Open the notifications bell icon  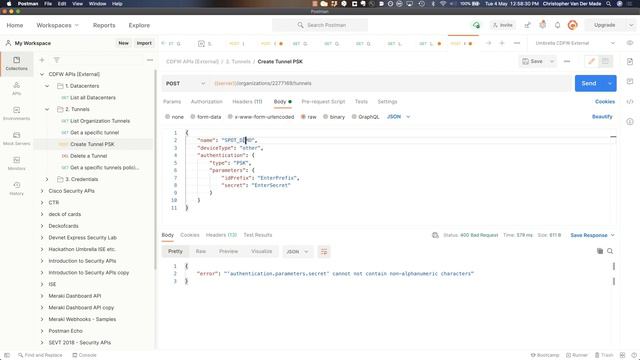pyautogui.click(x=557, y=25)
